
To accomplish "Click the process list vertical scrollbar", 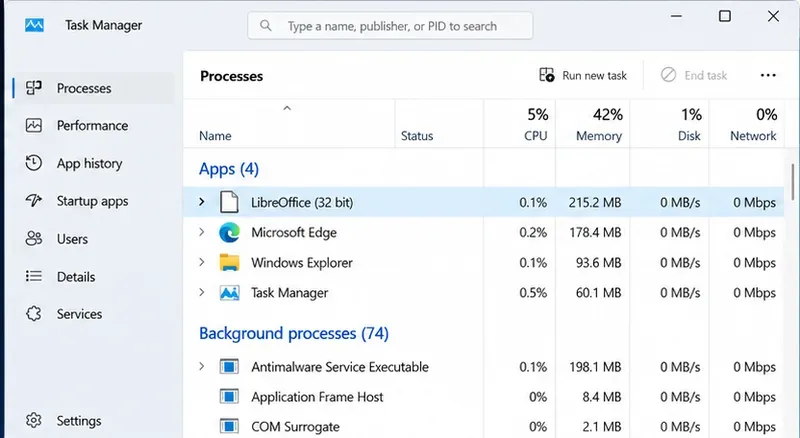I will 792,182.
